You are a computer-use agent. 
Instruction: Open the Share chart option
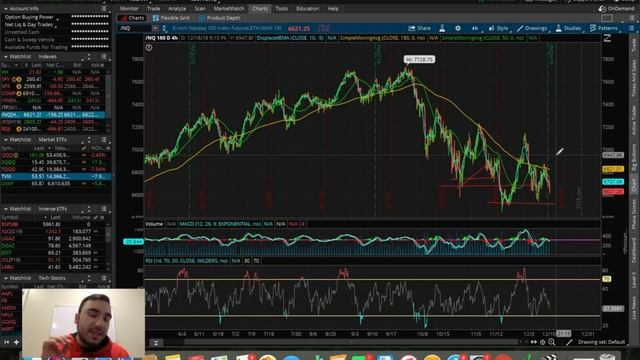pos(420,28)
